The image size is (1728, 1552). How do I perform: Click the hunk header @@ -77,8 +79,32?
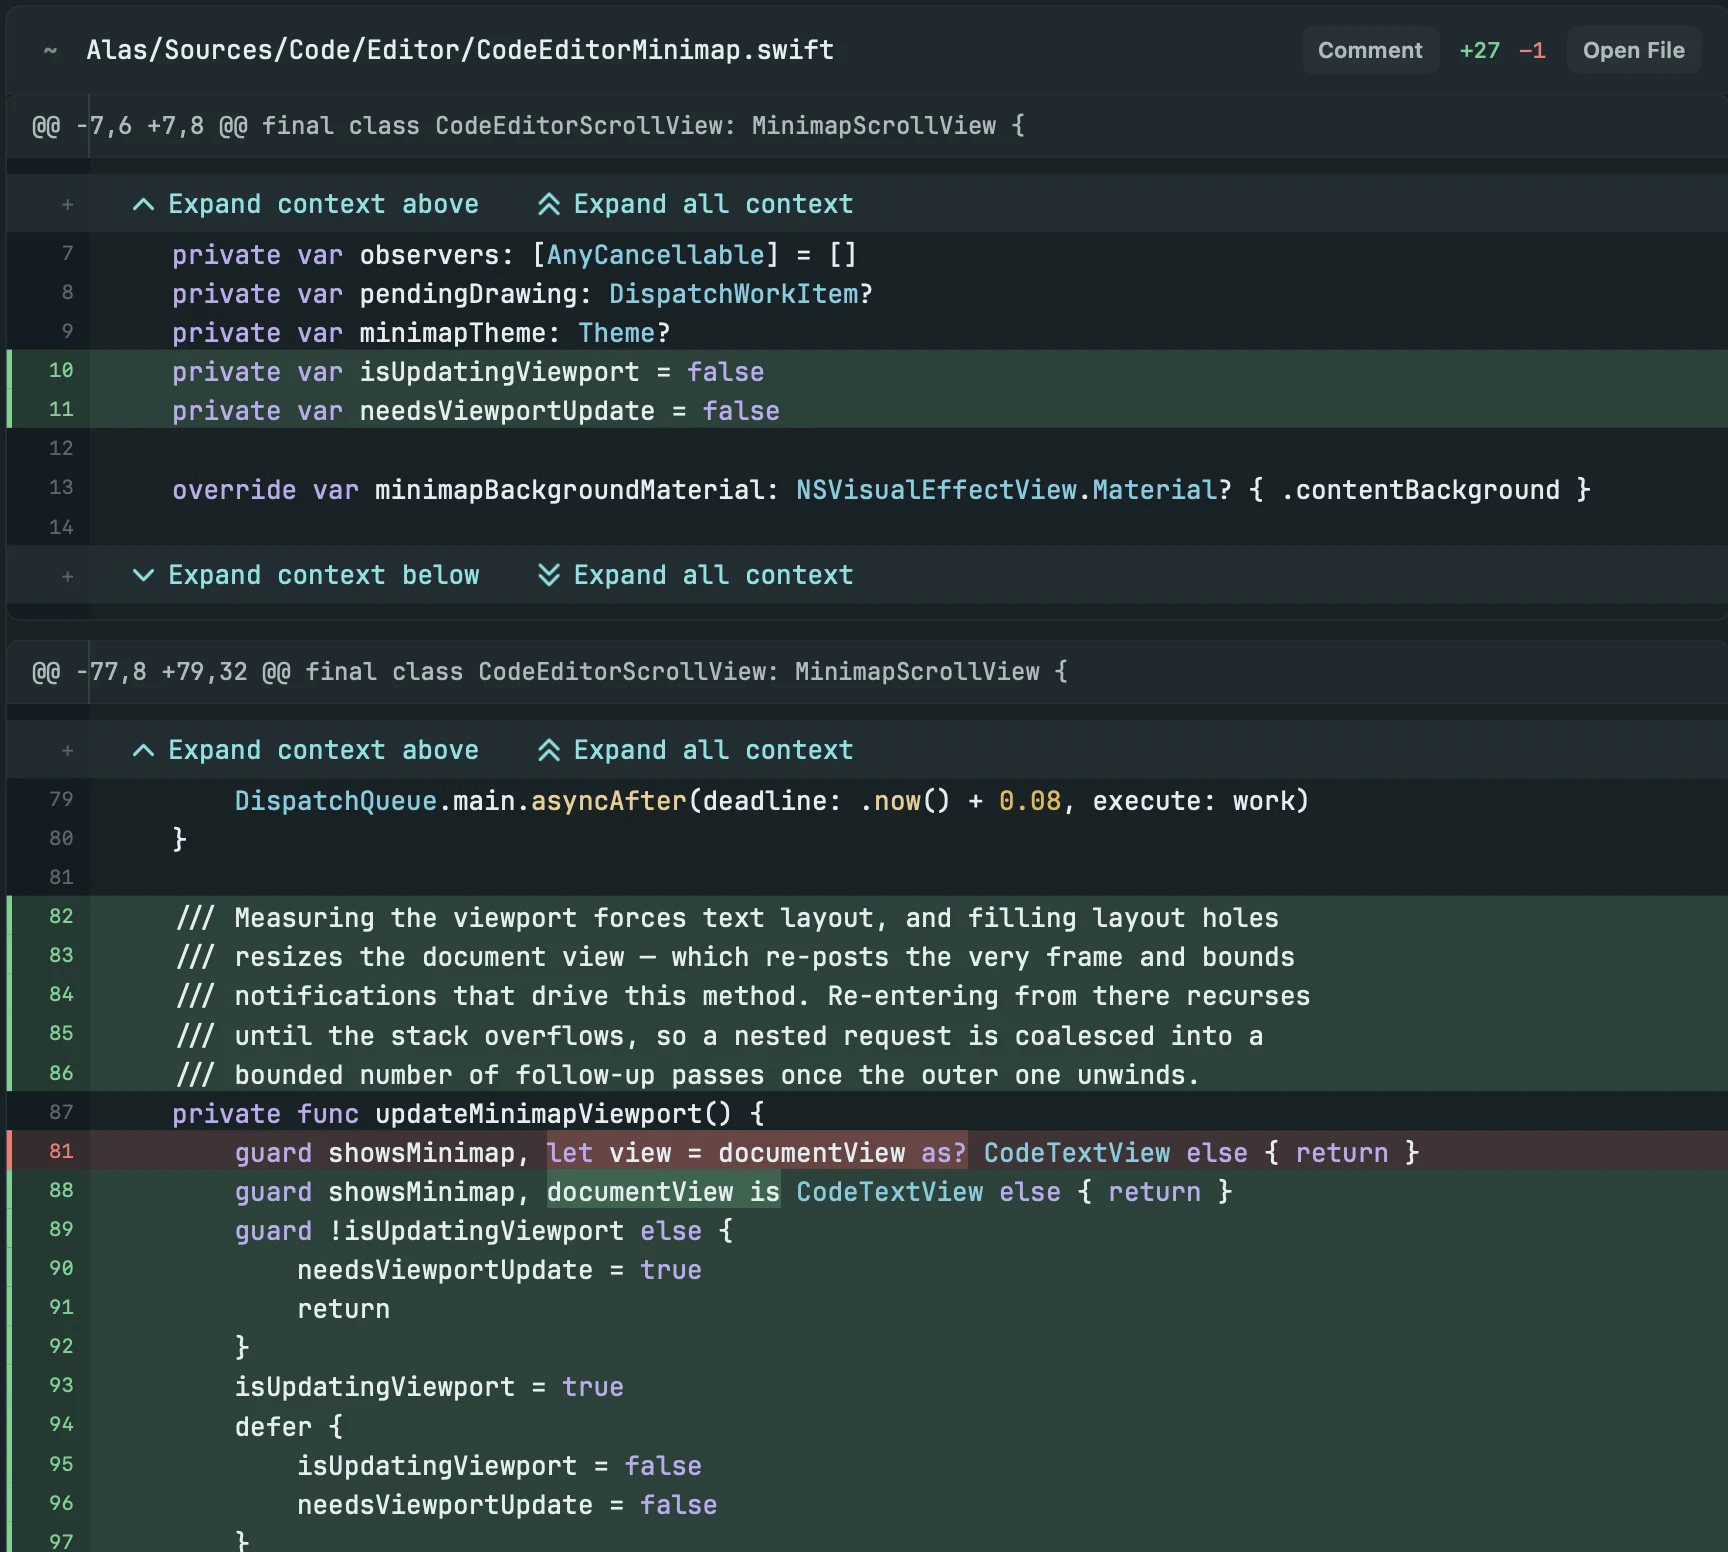tap(550, 672)
